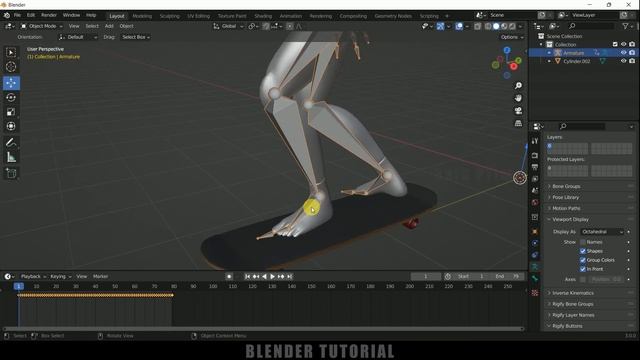
Task: Click the timeline horizontal scrollbar
Action: pos(263,328)
